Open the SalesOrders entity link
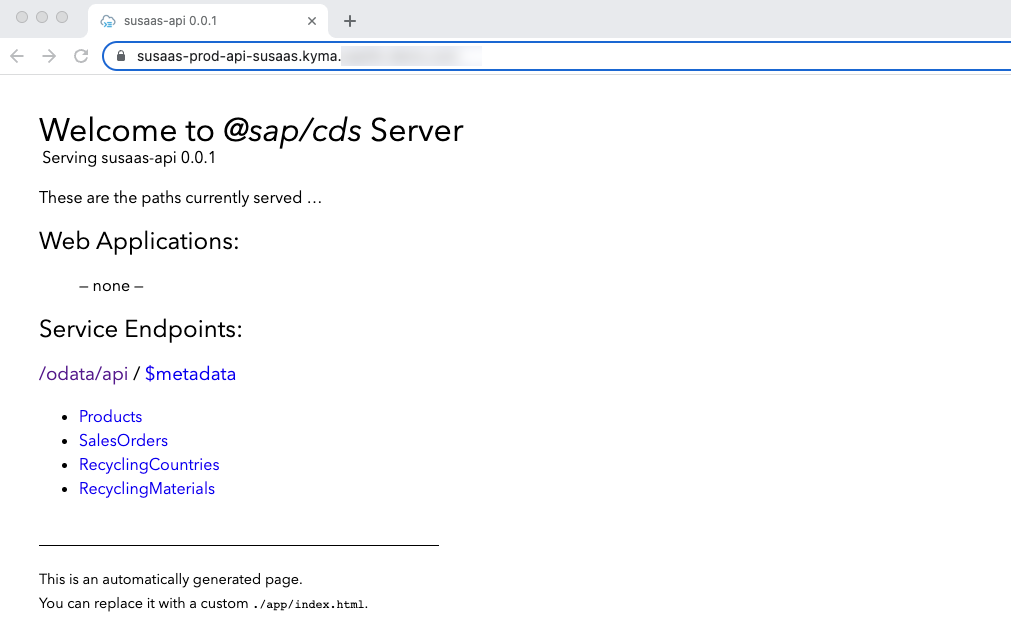The height and width of the screenshot is (633, 1011). [123, 440]
